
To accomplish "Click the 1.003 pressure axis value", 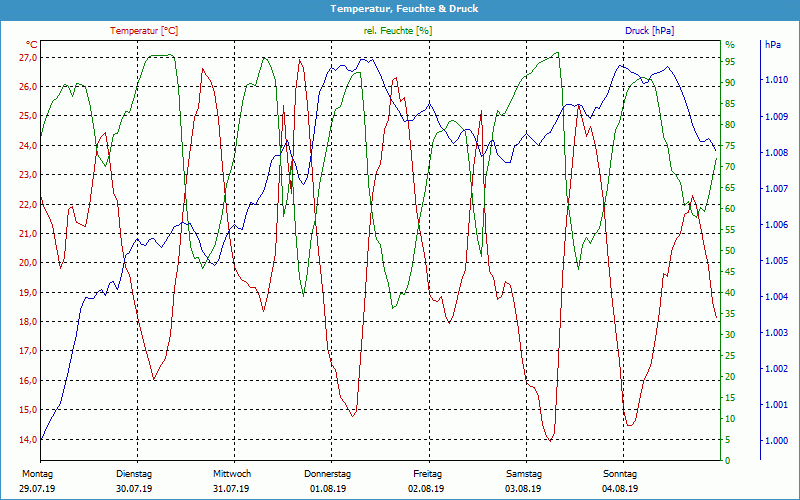I will pos(776,333).
